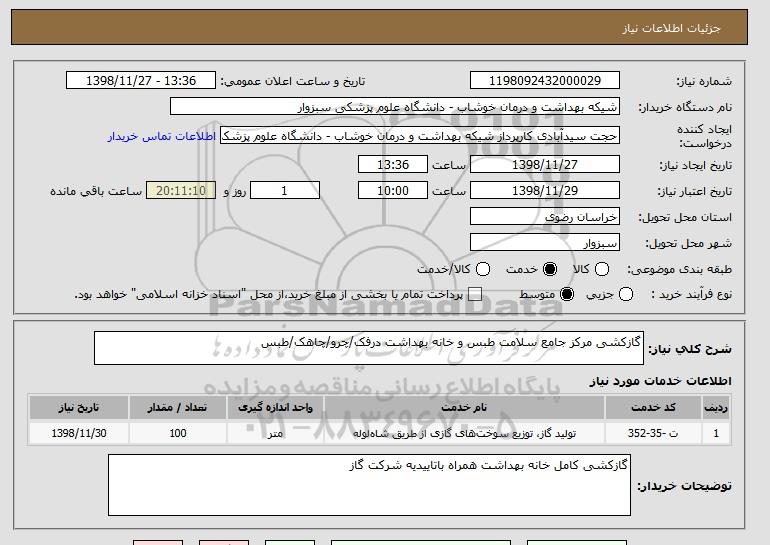Click the quantity cell 100
770x545 pixels.
(177, 433)
